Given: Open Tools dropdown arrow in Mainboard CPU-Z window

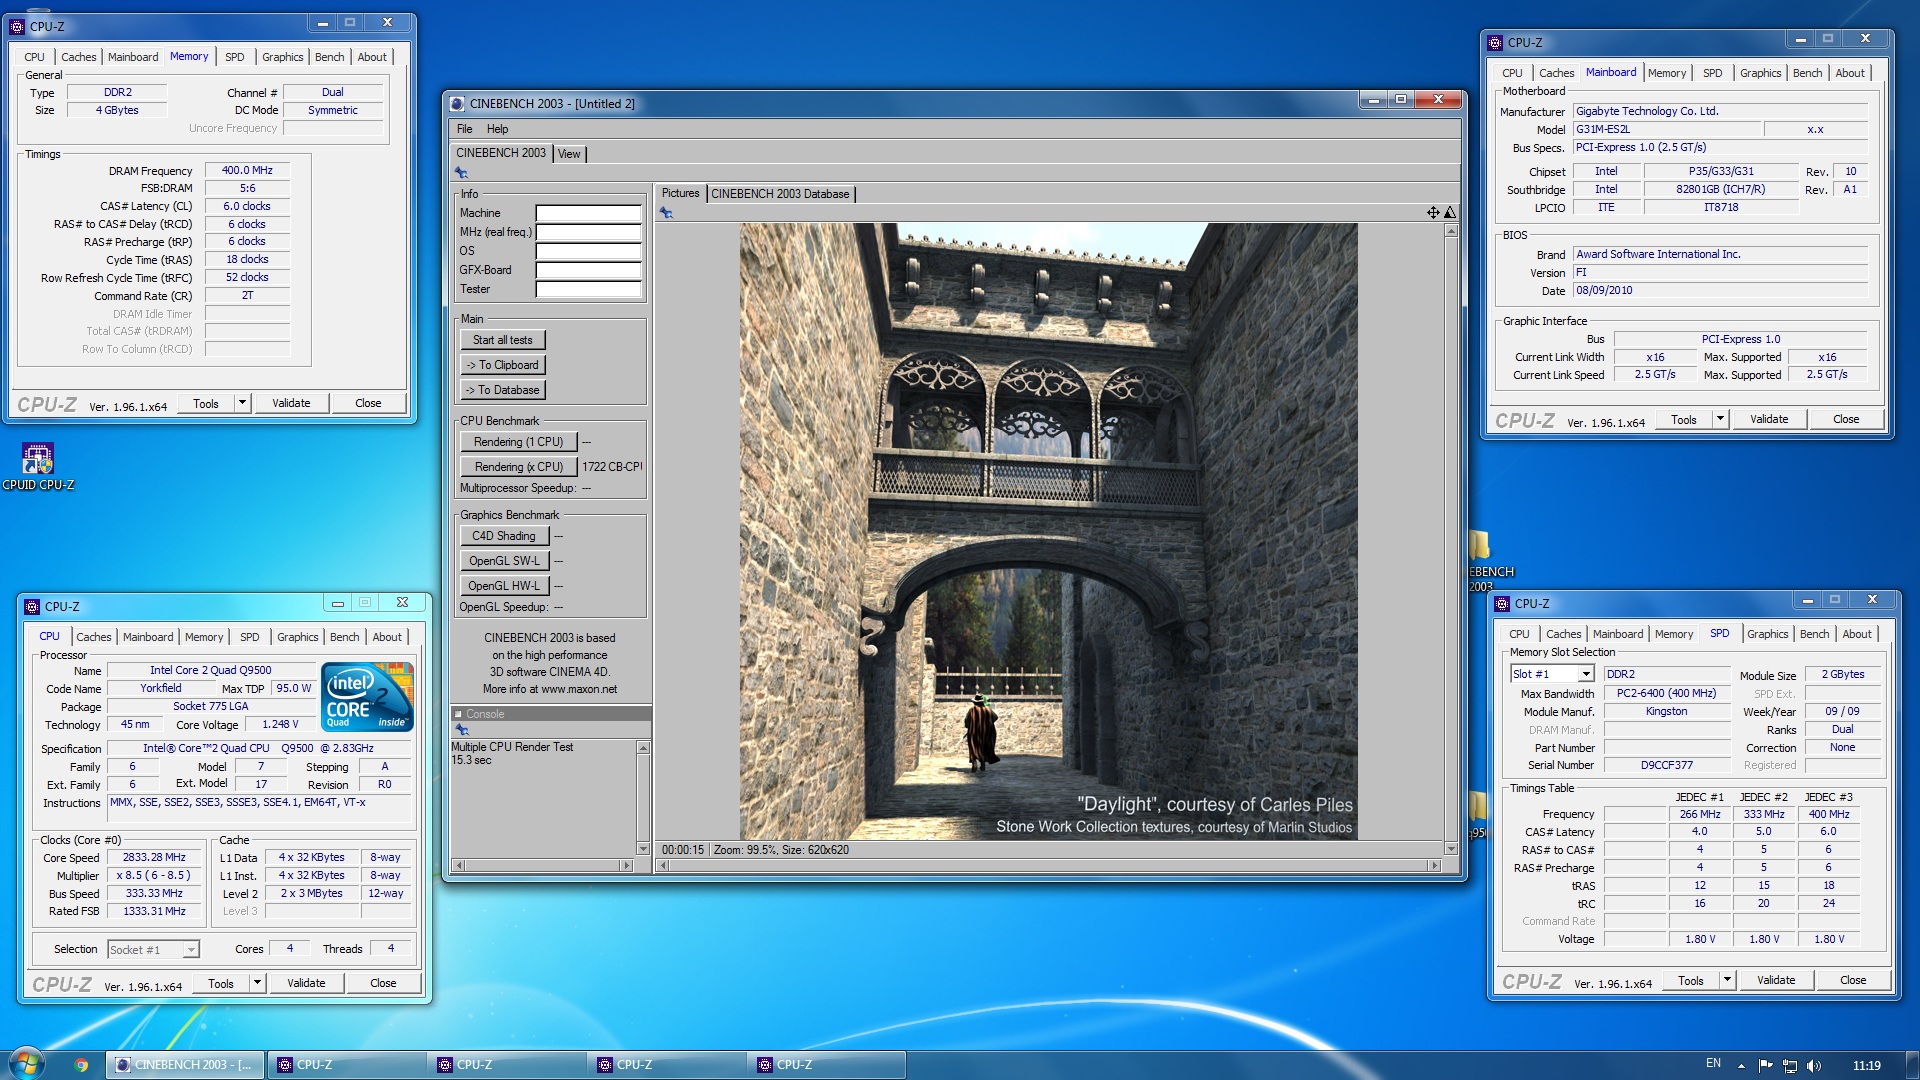Looking at the screenshot, I should coord(1720,419).
